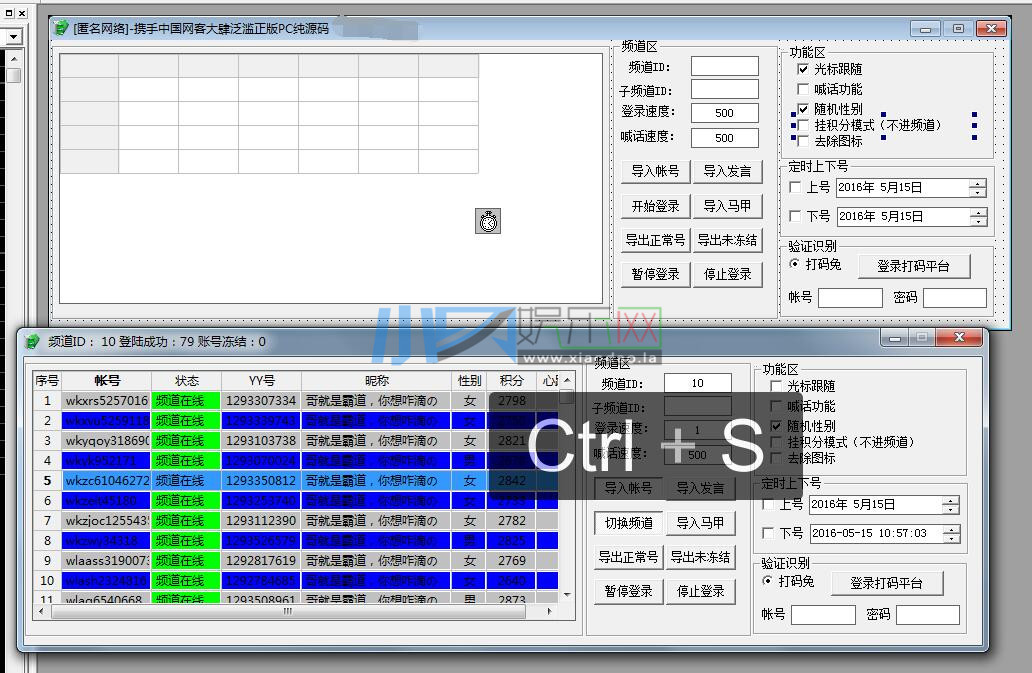Click 导入发言 button in designer window
This screenshot has height=673, width=1032.
coord(727,172)
